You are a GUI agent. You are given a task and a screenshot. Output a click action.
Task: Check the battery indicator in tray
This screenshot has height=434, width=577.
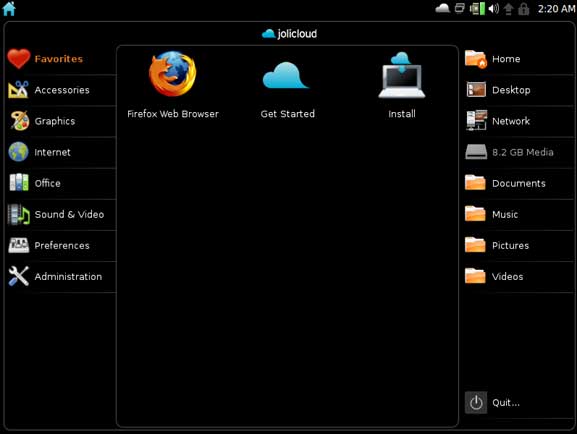click(x=477, y=8)
